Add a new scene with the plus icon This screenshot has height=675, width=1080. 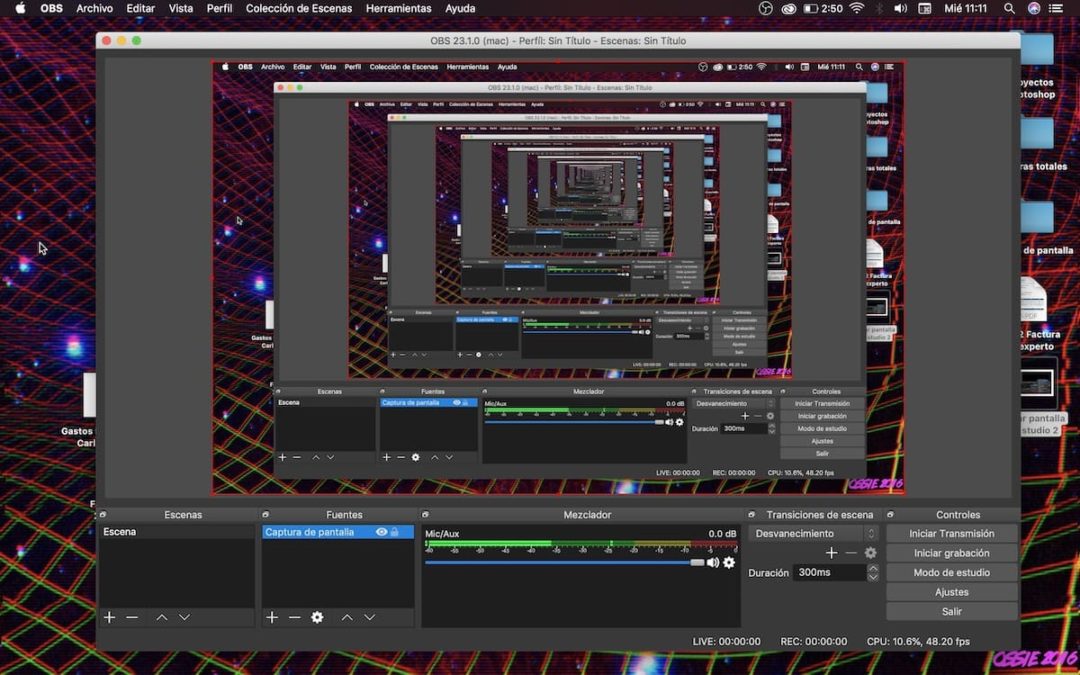109,617
